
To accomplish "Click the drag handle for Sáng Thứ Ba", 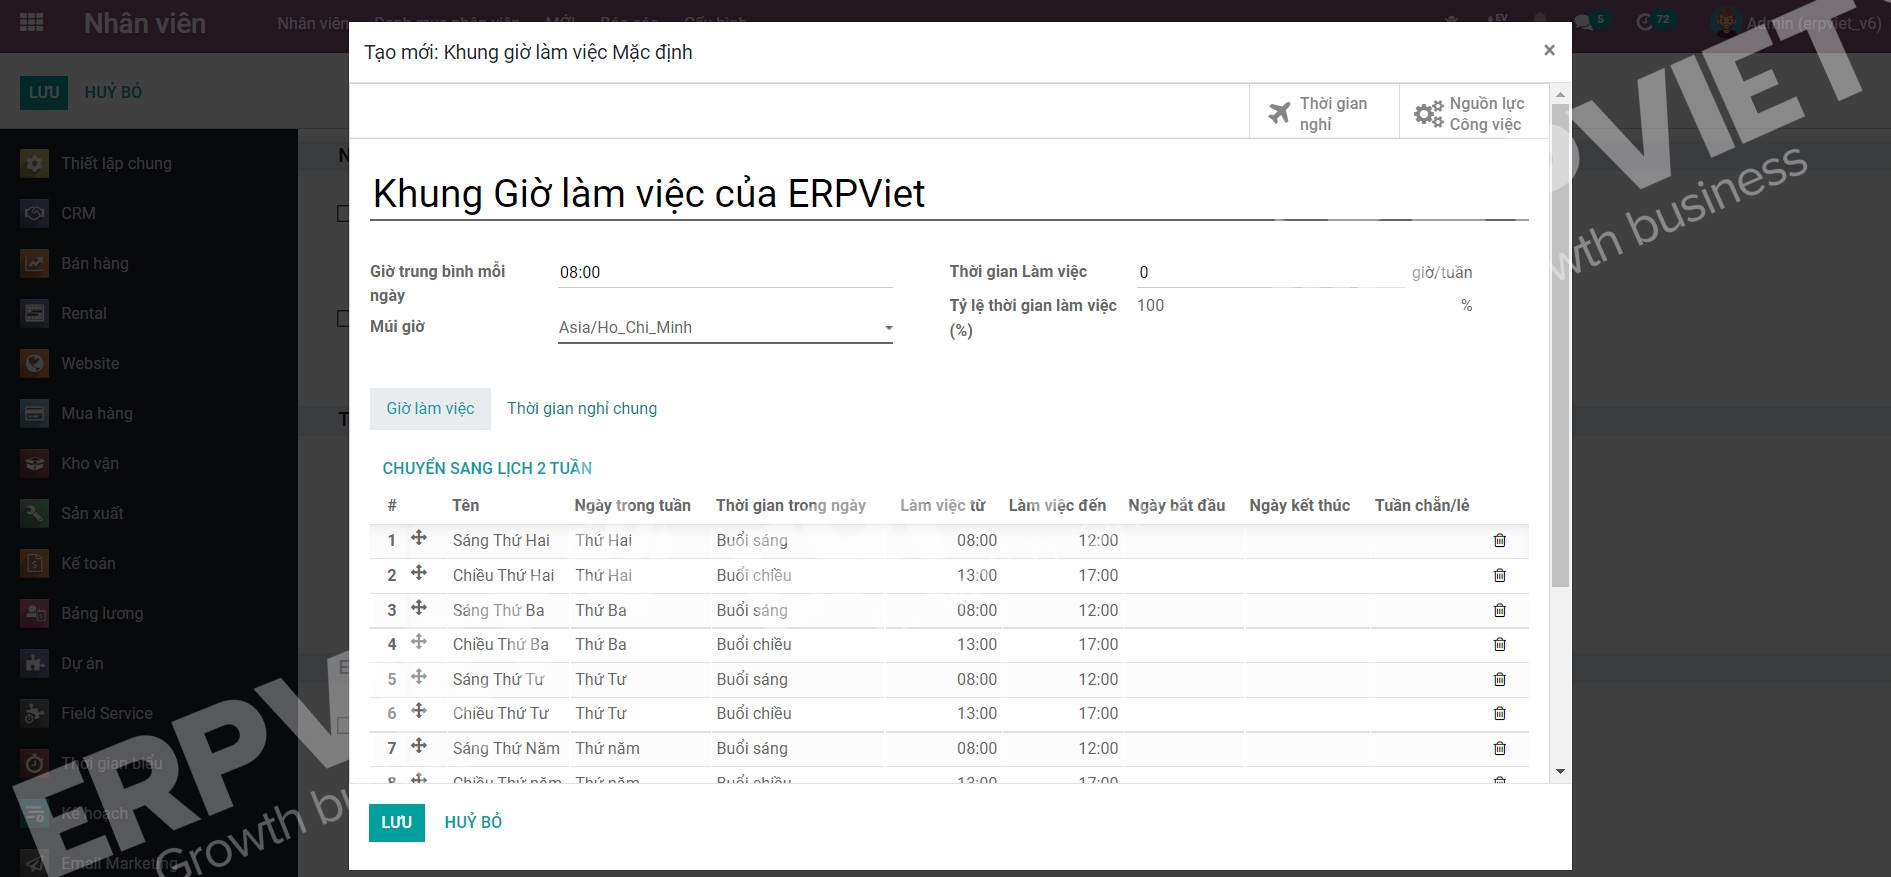I will (x=419, y=609).
